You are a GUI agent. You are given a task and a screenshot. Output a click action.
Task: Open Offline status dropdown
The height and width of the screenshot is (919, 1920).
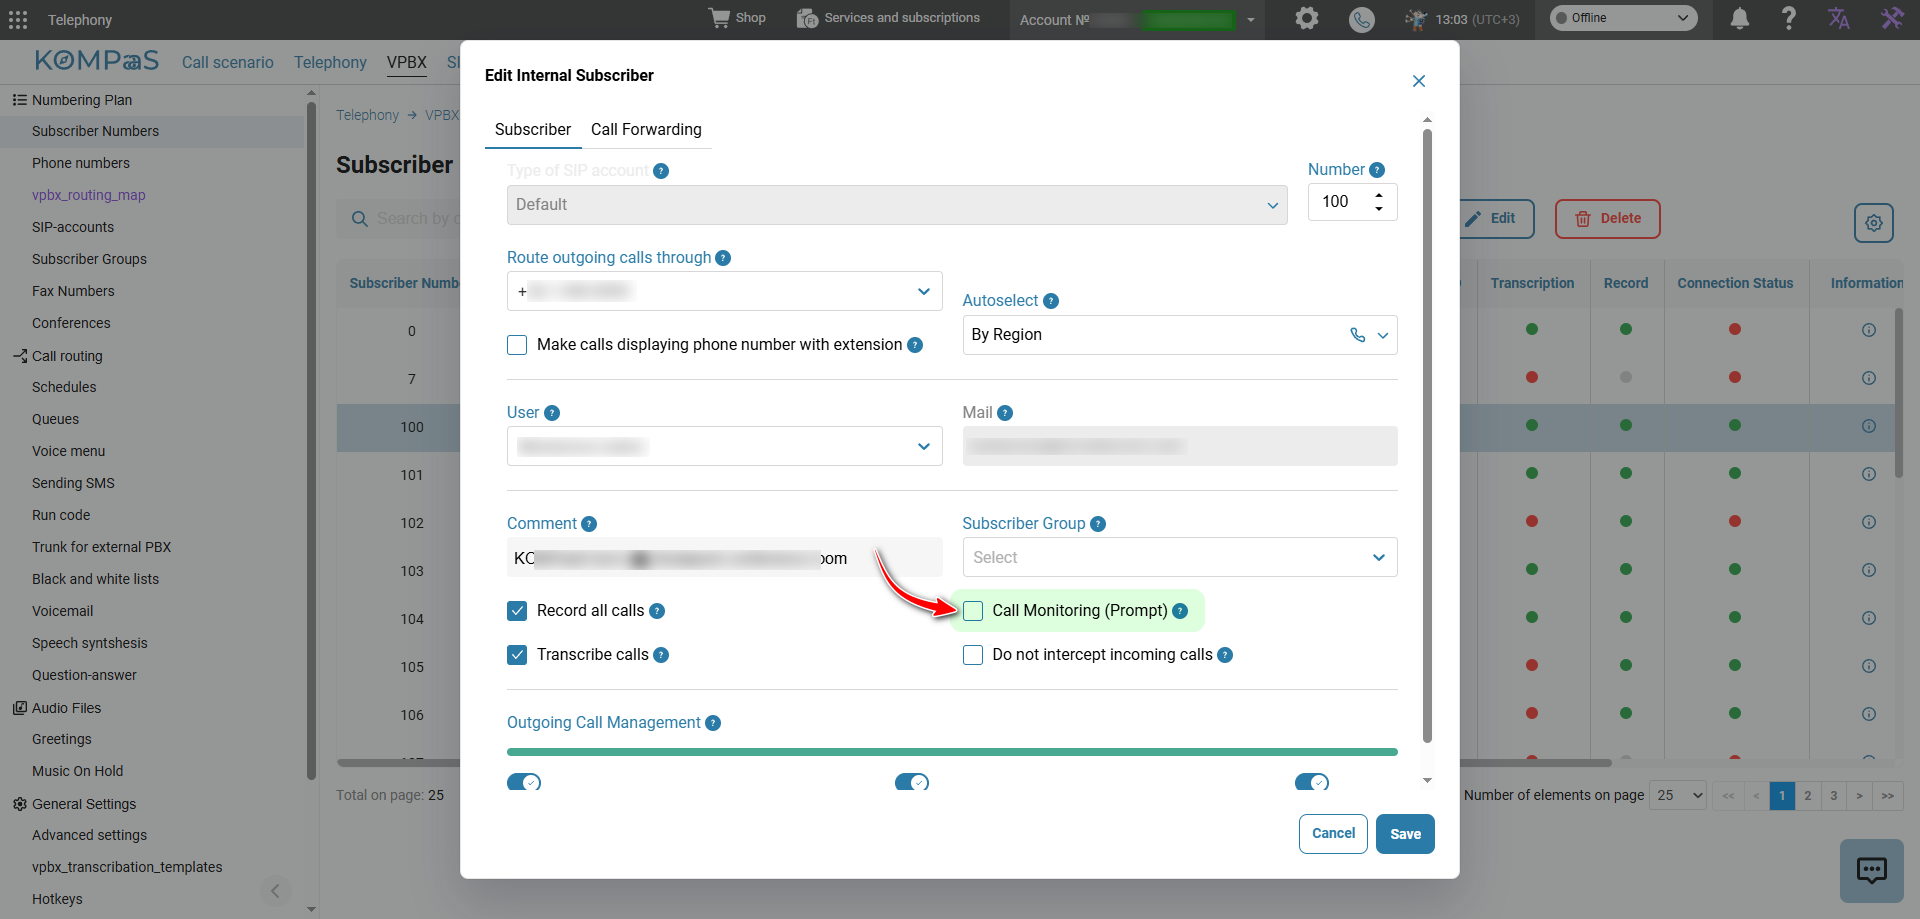pos(1623,18)
